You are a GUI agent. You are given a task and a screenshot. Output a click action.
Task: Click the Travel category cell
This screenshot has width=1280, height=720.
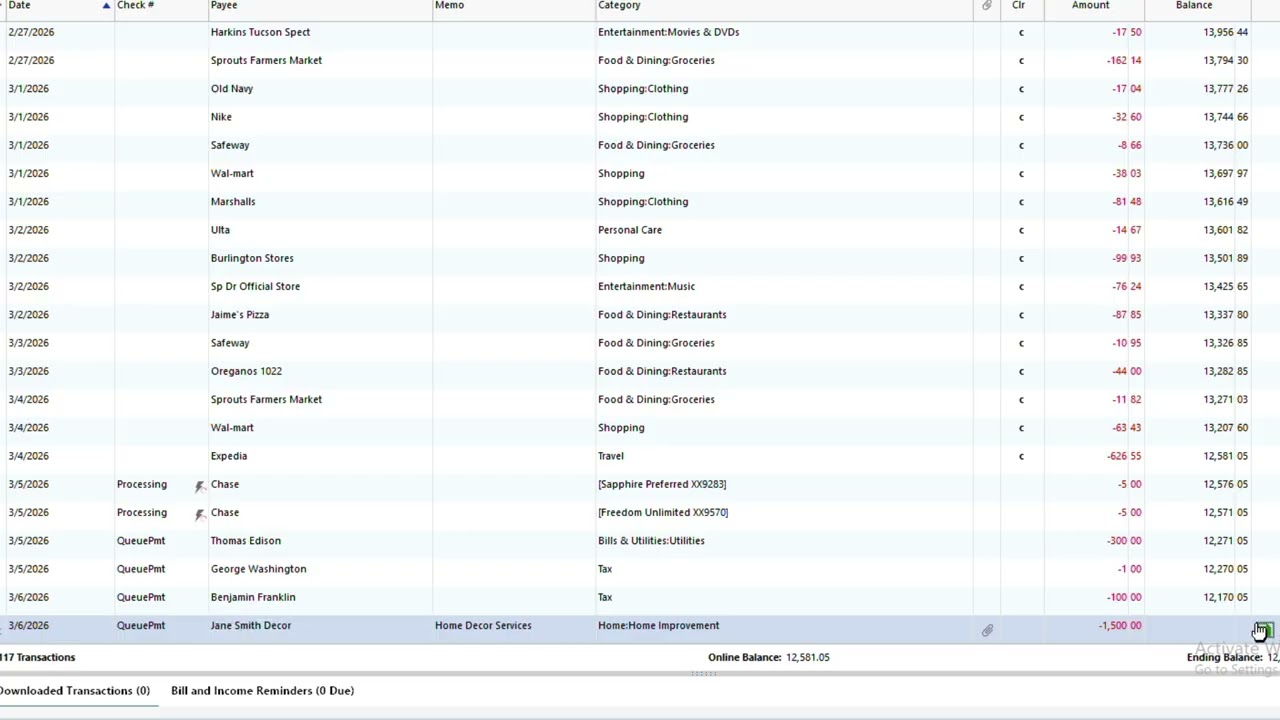pyautogui.click(x=611, y=456)
